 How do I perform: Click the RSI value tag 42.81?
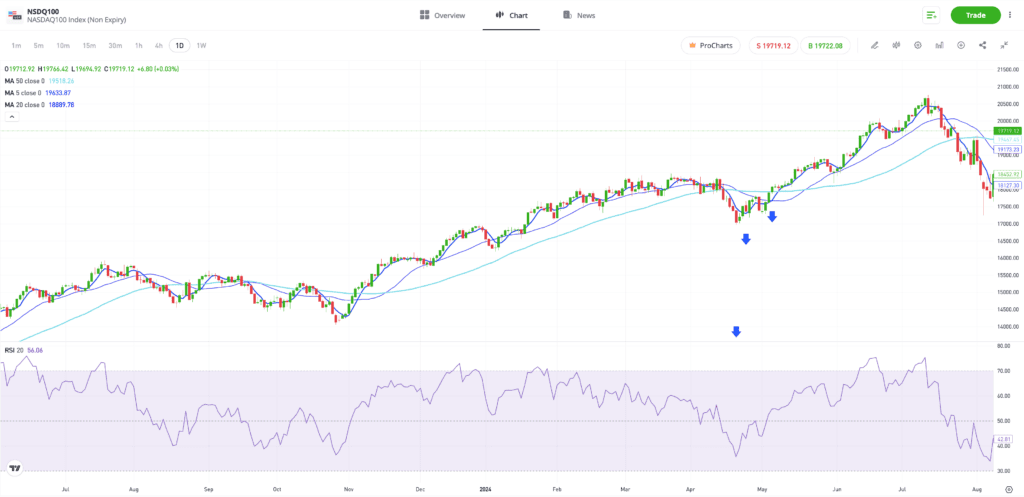[x=1004, y=439]
